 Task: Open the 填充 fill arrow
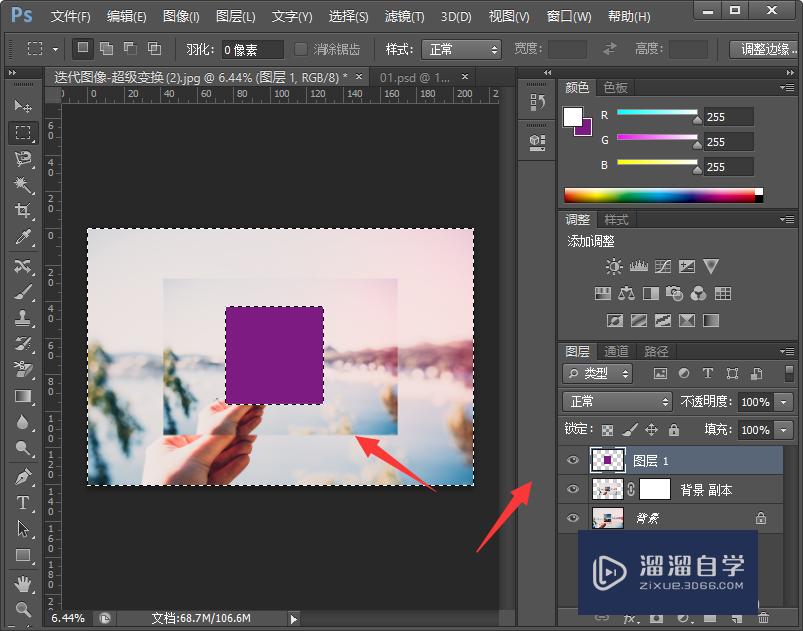coord(784,430)
